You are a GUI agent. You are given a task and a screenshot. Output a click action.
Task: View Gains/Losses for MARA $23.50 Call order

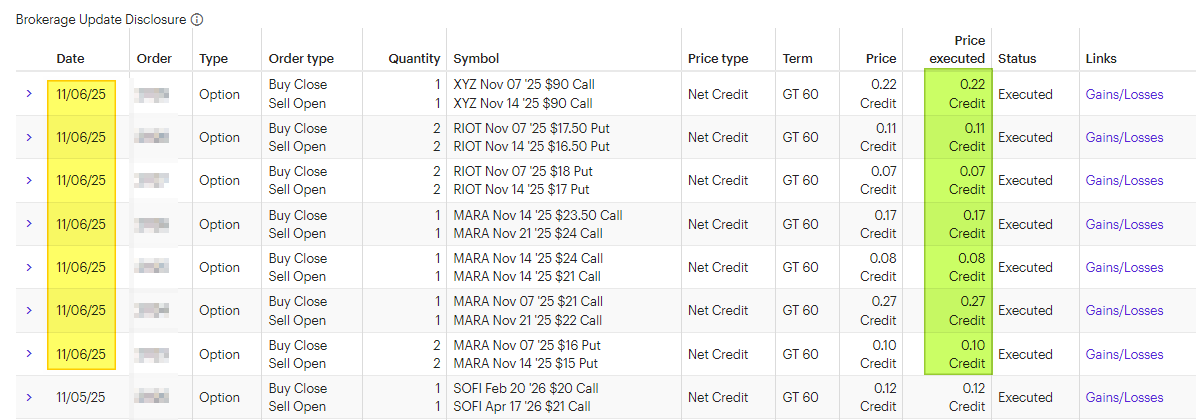coord(1124,224)
